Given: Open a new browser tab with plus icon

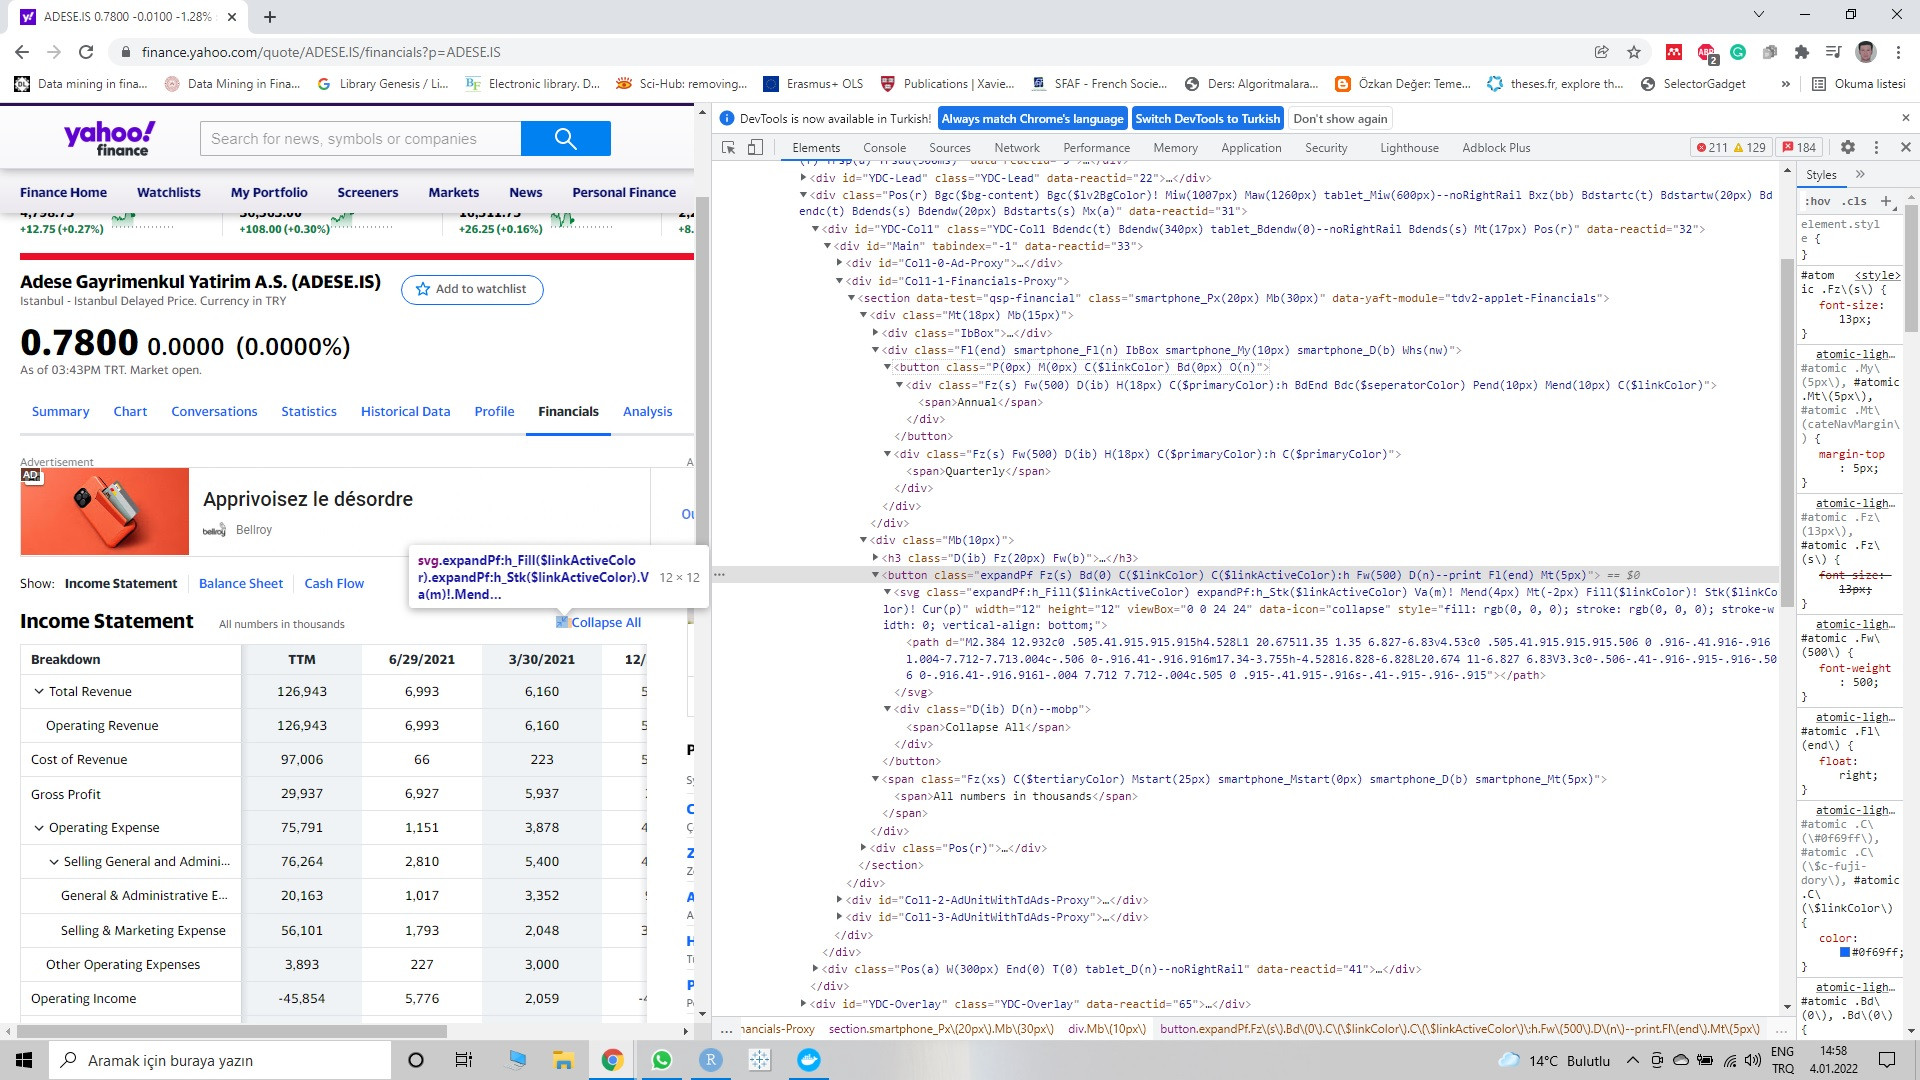Looking at the screenshot, I should coord(270,16).
